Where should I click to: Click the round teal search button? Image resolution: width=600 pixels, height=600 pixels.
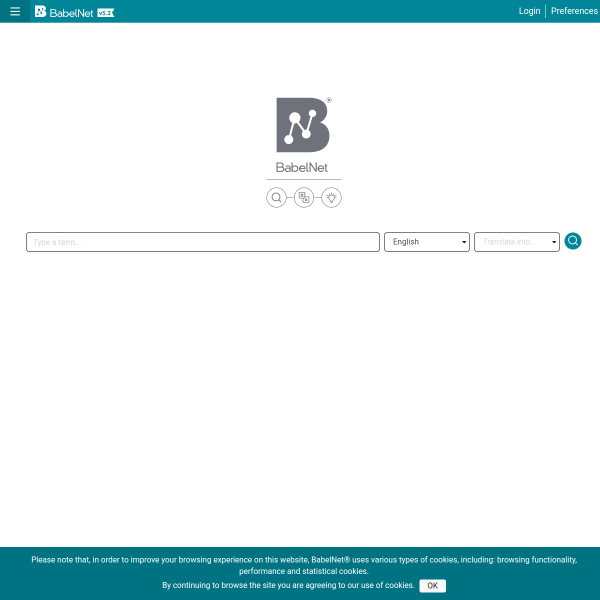click(x=573, y=241)
